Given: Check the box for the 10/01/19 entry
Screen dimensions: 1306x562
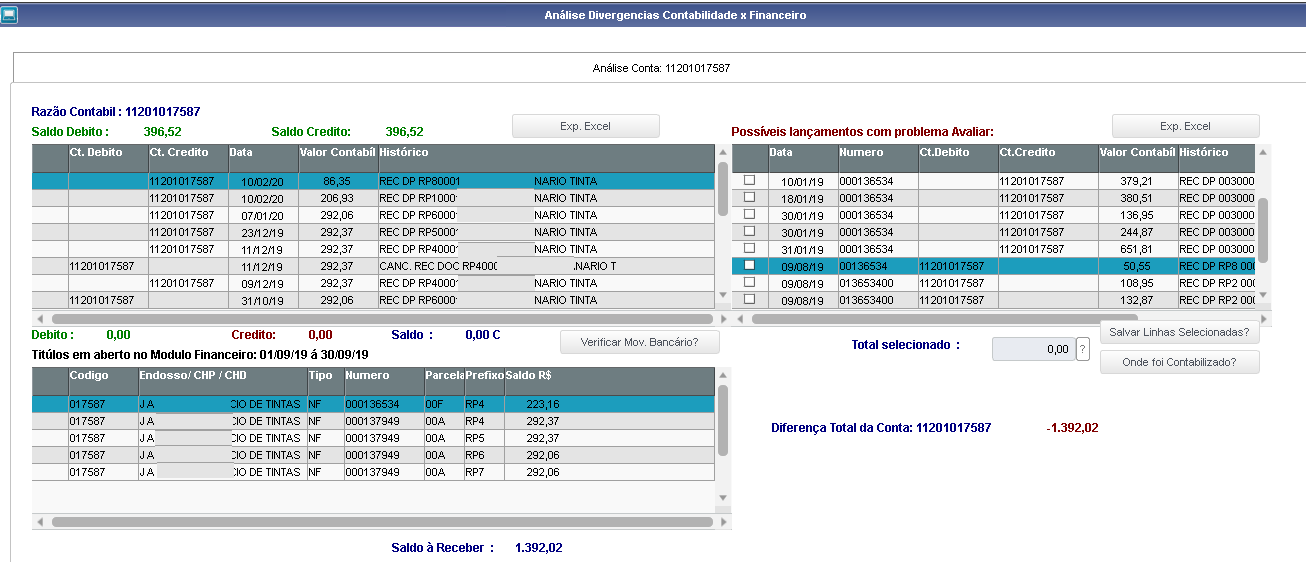Looking at the screenshot, I should click(749, 180).
